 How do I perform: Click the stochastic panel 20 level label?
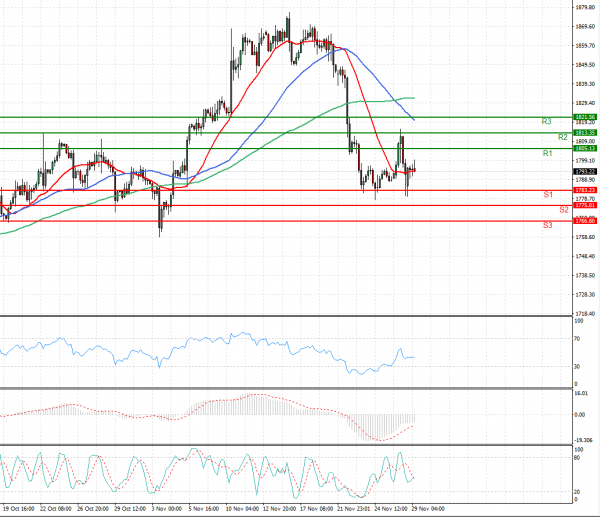577,492
